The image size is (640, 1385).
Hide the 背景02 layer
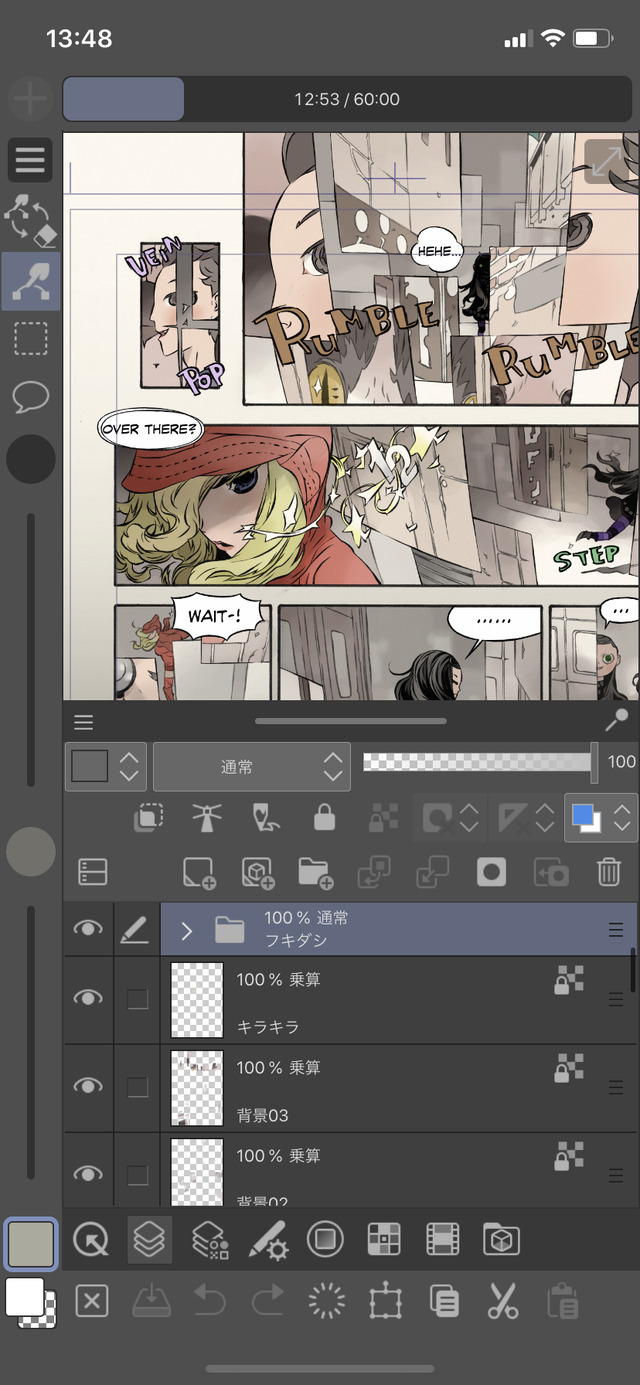tap(88, 1173)
